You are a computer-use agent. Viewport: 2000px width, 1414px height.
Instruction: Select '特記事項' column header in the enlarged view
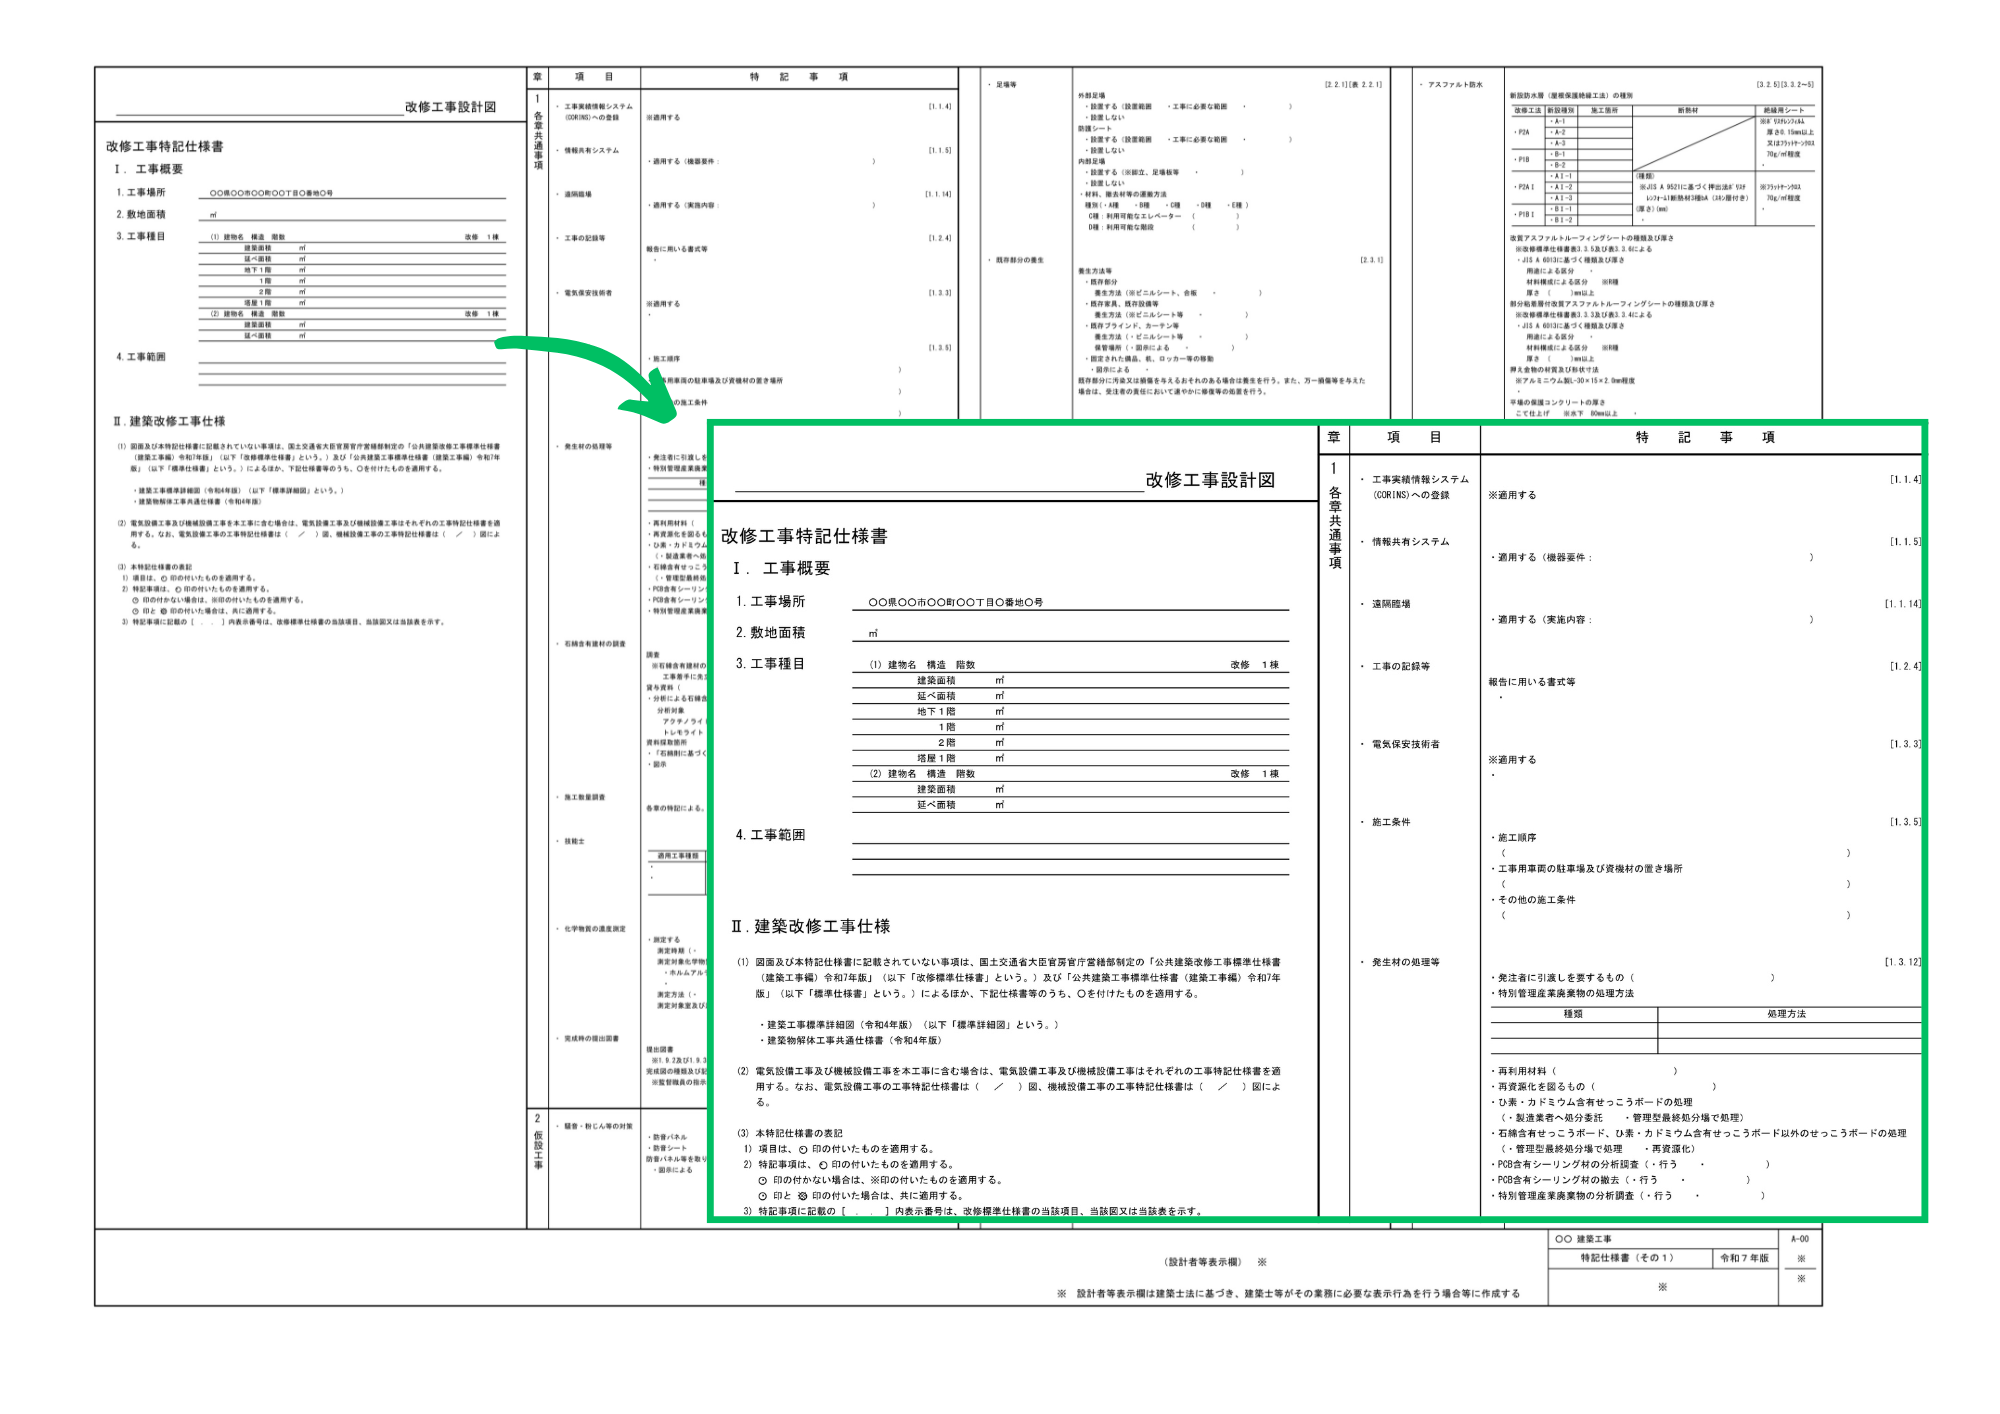[1704, 437]
